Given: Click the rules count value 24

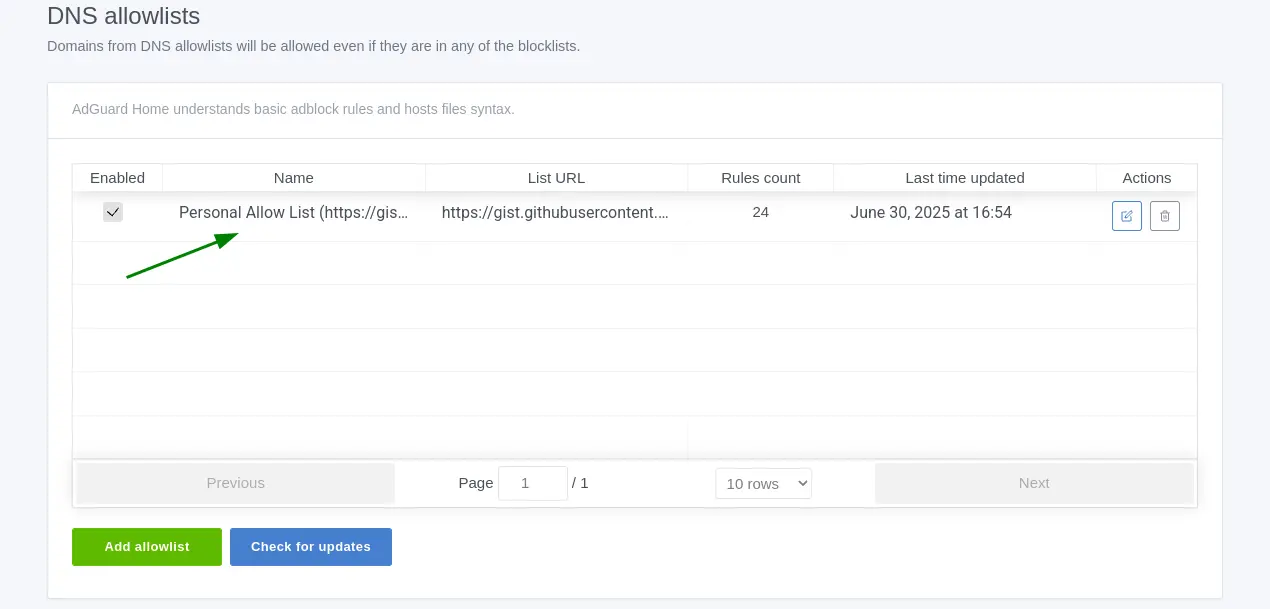Looking at the screenshot, I should click(x=760, y=212).
